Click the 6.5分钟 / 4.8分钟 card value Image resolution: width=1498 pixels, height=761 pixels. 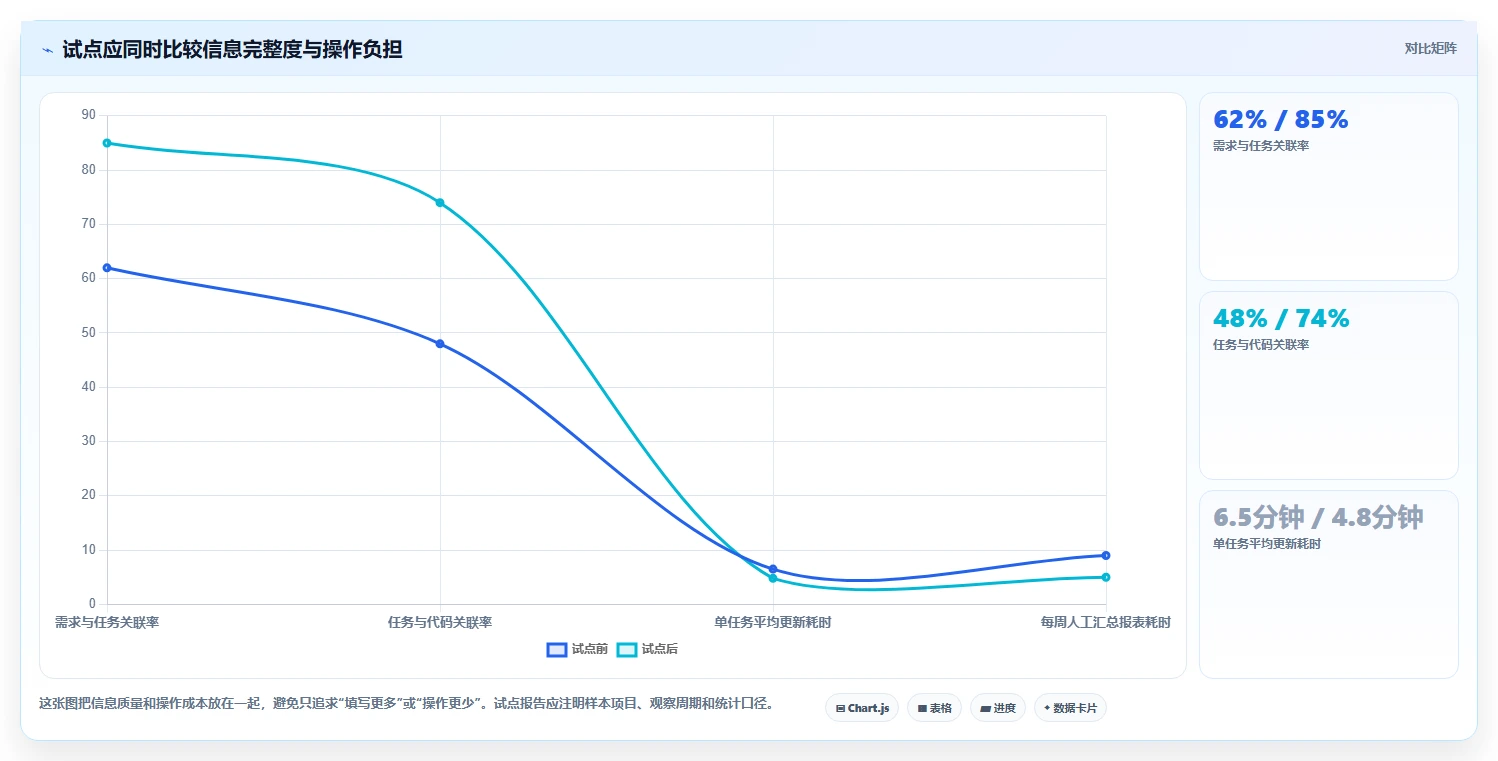coord(1318,518)
